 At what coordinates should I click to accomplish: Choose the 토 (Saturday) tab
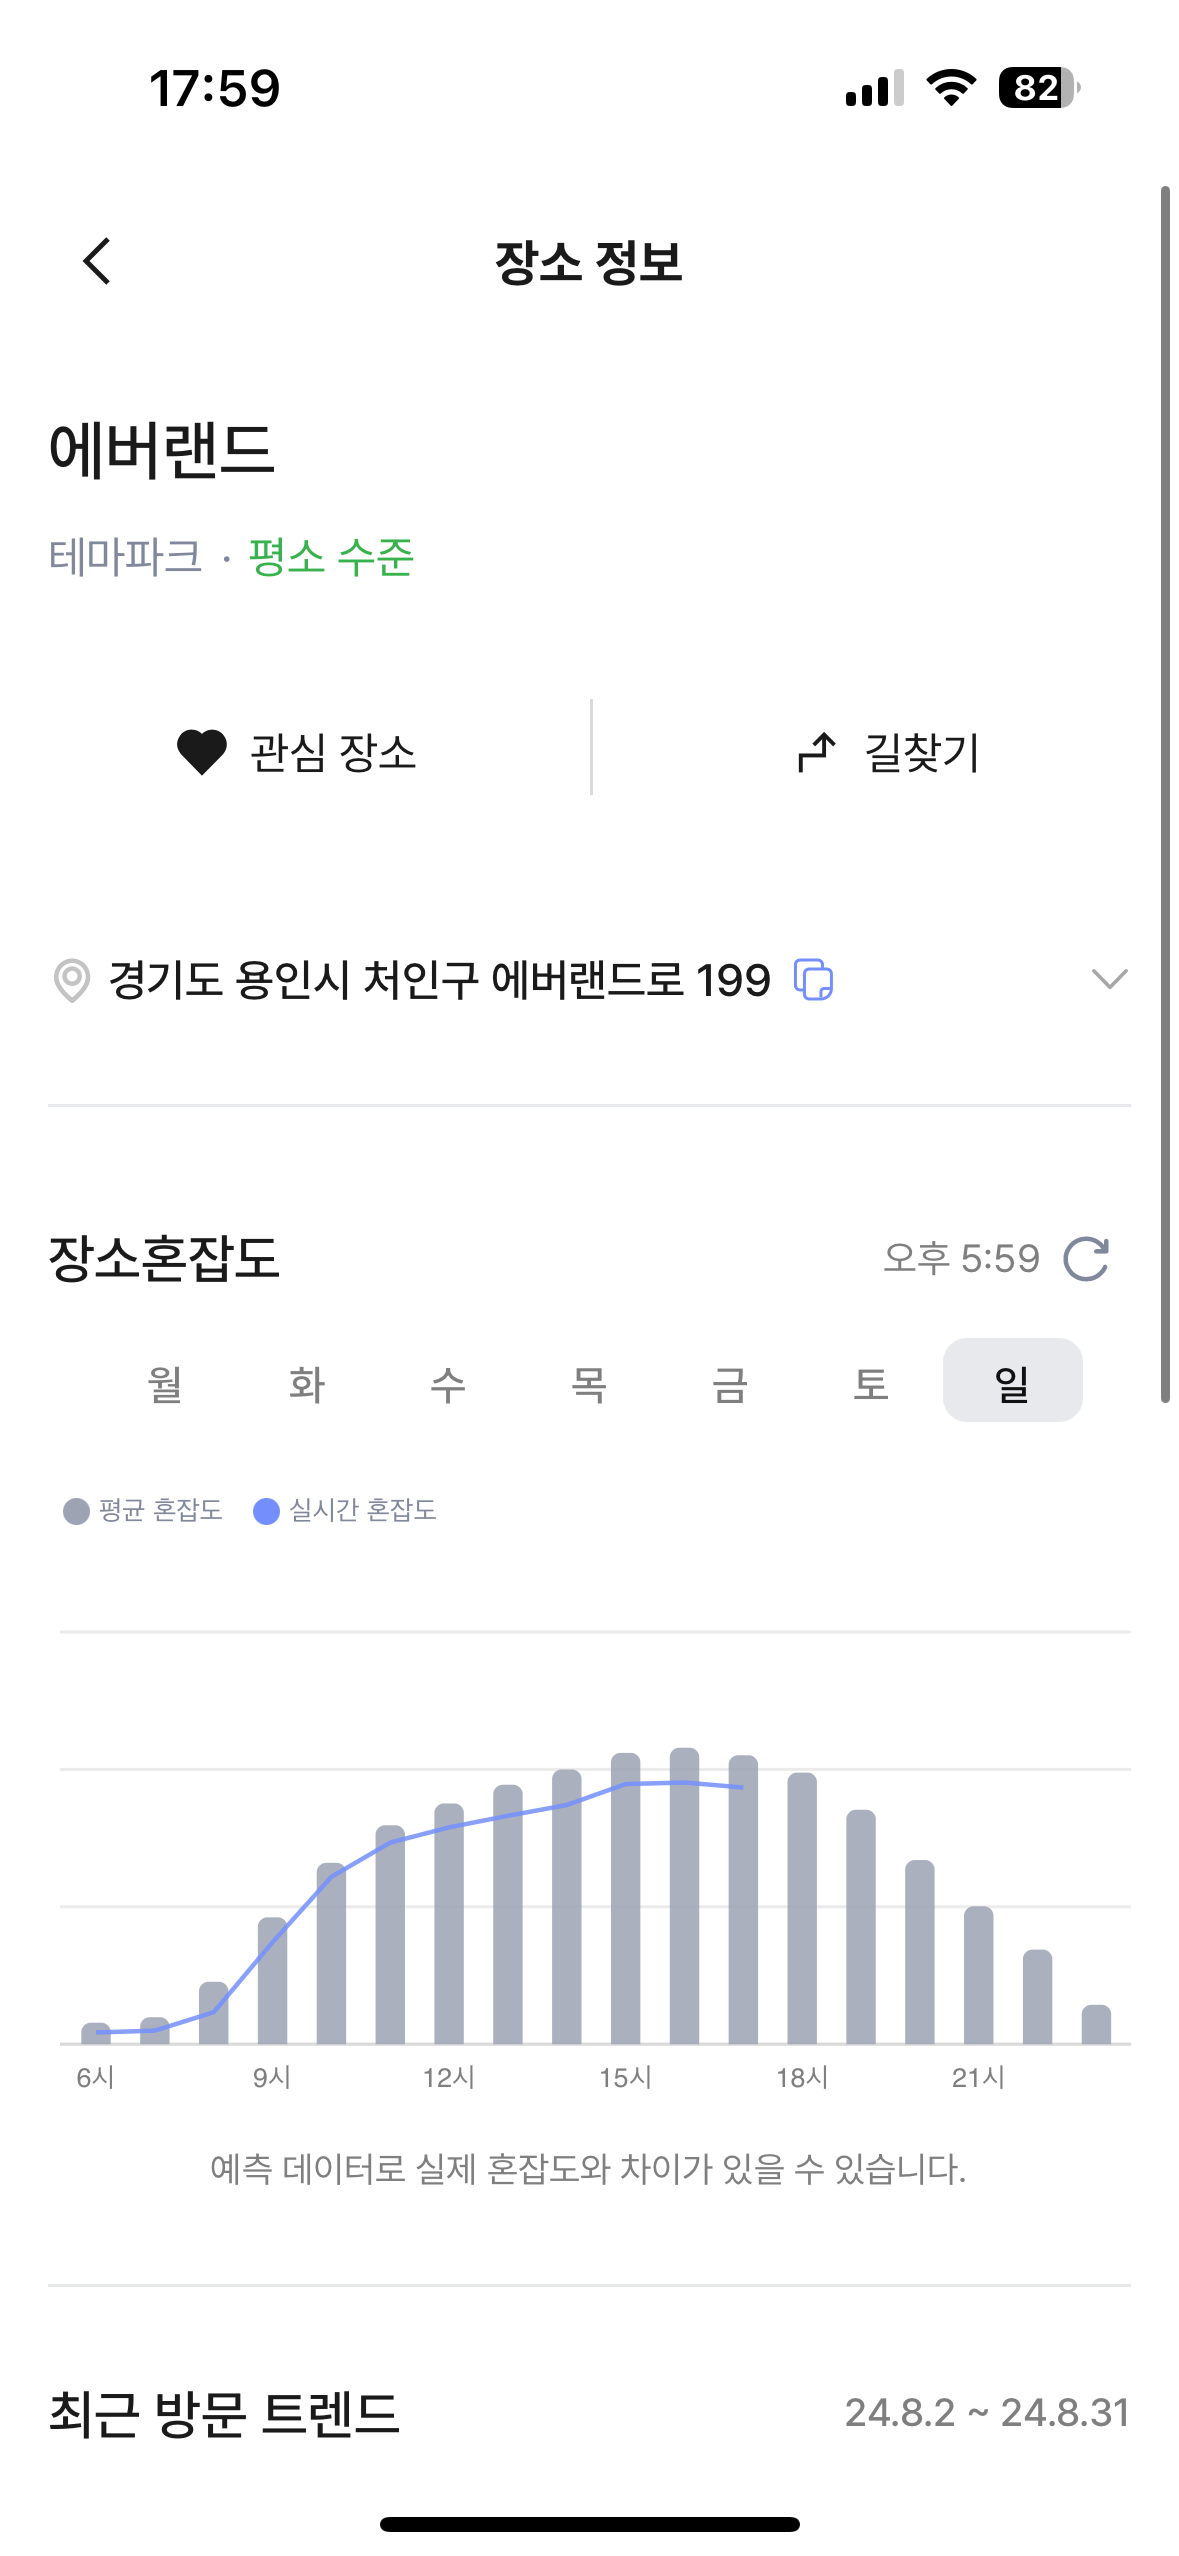pos(870,1384)
